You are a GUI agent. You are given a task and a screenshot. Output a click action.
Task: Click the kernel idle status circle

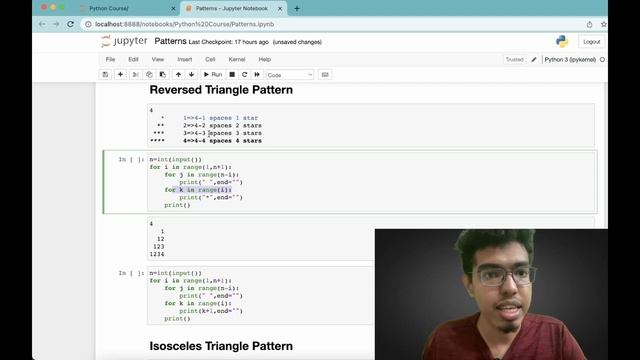(x=602, y=60)
